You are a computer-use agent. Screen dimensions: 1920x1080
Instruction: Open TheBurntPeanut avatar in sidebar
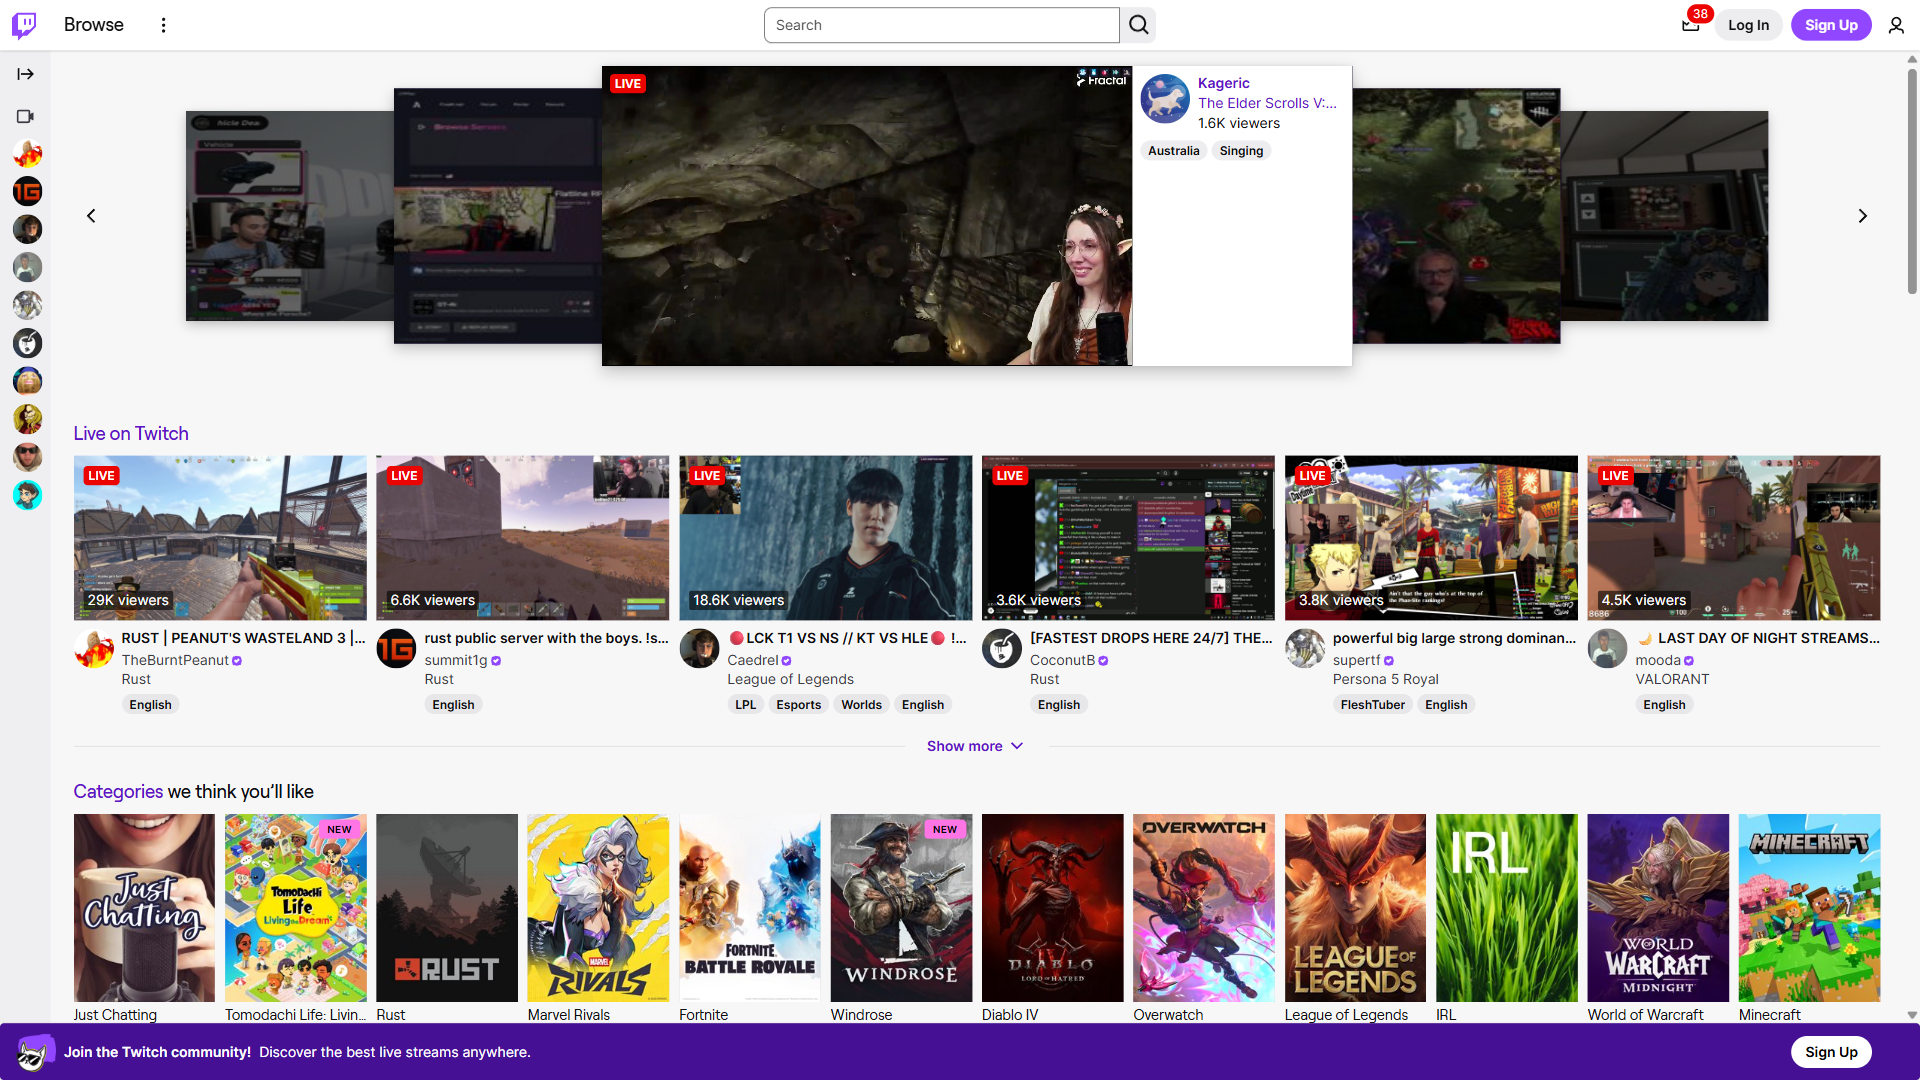(x=27, y=153)
